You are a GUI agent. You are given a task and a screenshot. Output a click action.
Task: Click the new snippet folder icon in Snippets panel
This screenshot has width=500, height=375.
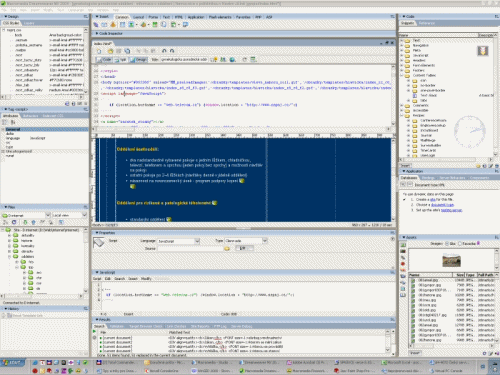pos(478,166)
